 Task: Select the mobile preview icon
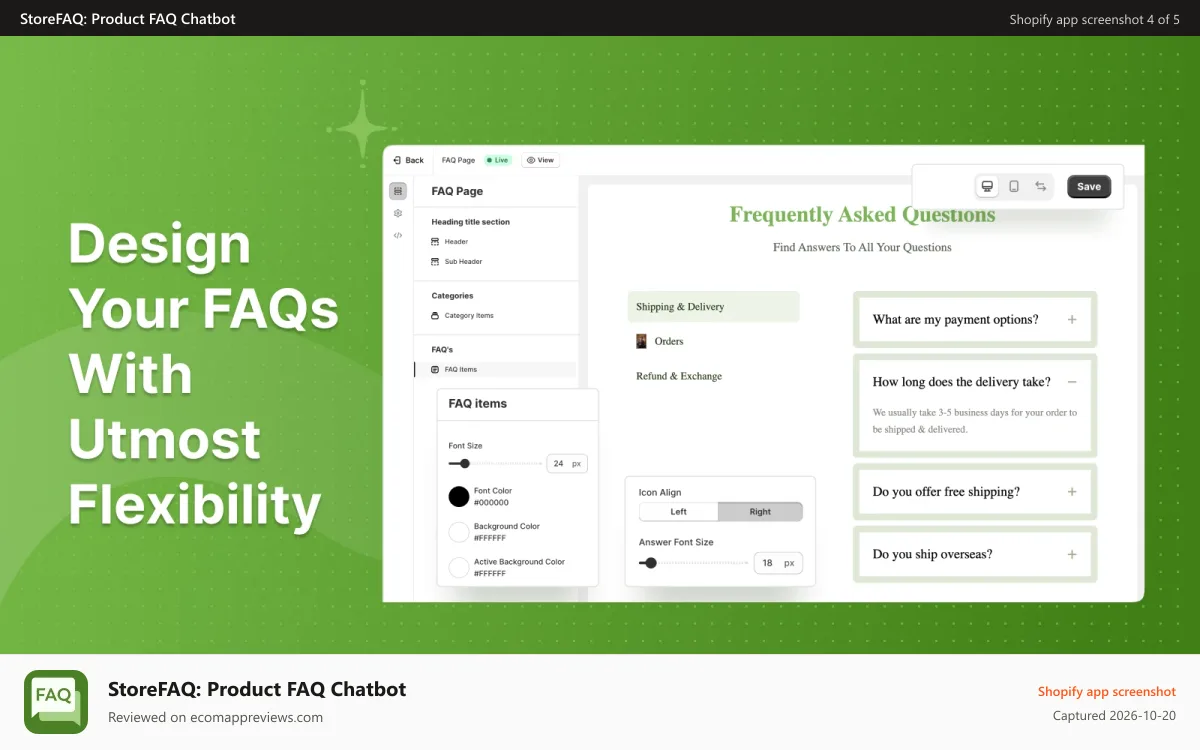coord(1014,187)
